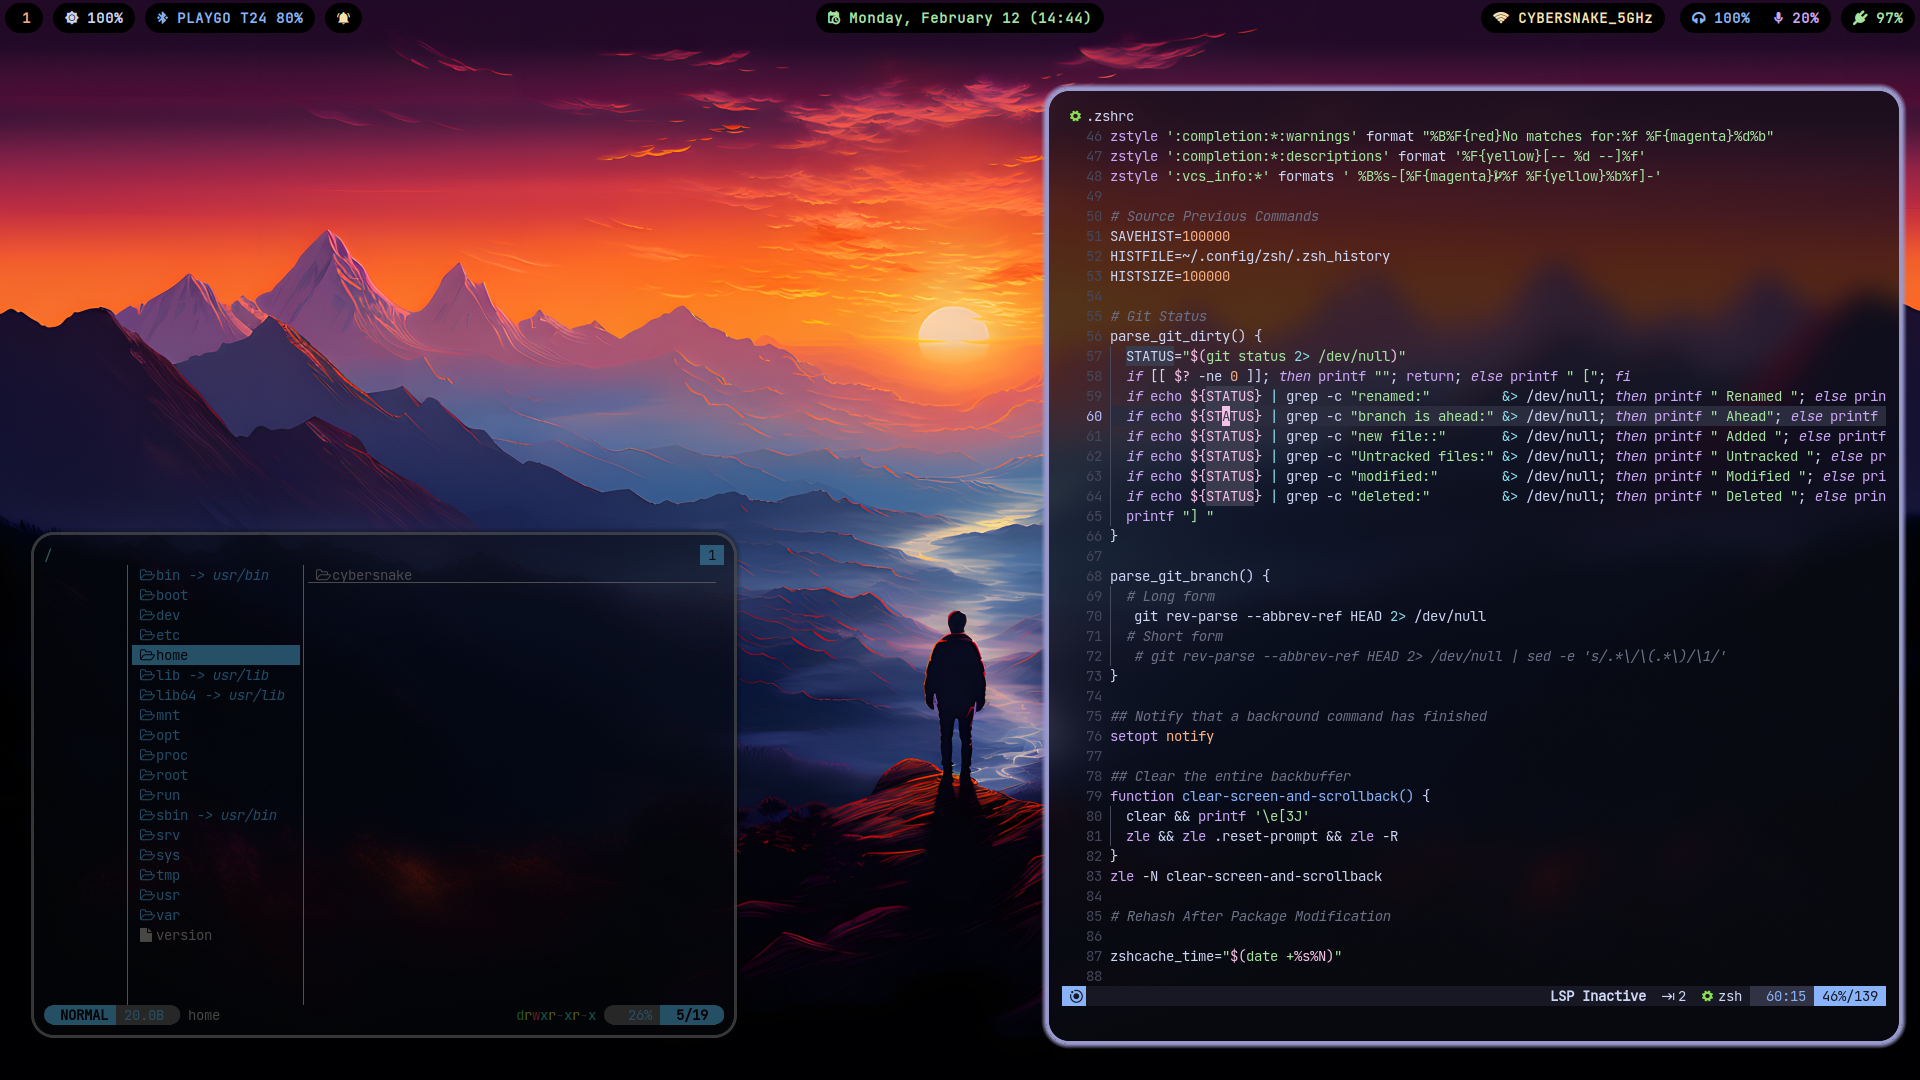Click tab number 1 in file manager

[x=711, y=555]
